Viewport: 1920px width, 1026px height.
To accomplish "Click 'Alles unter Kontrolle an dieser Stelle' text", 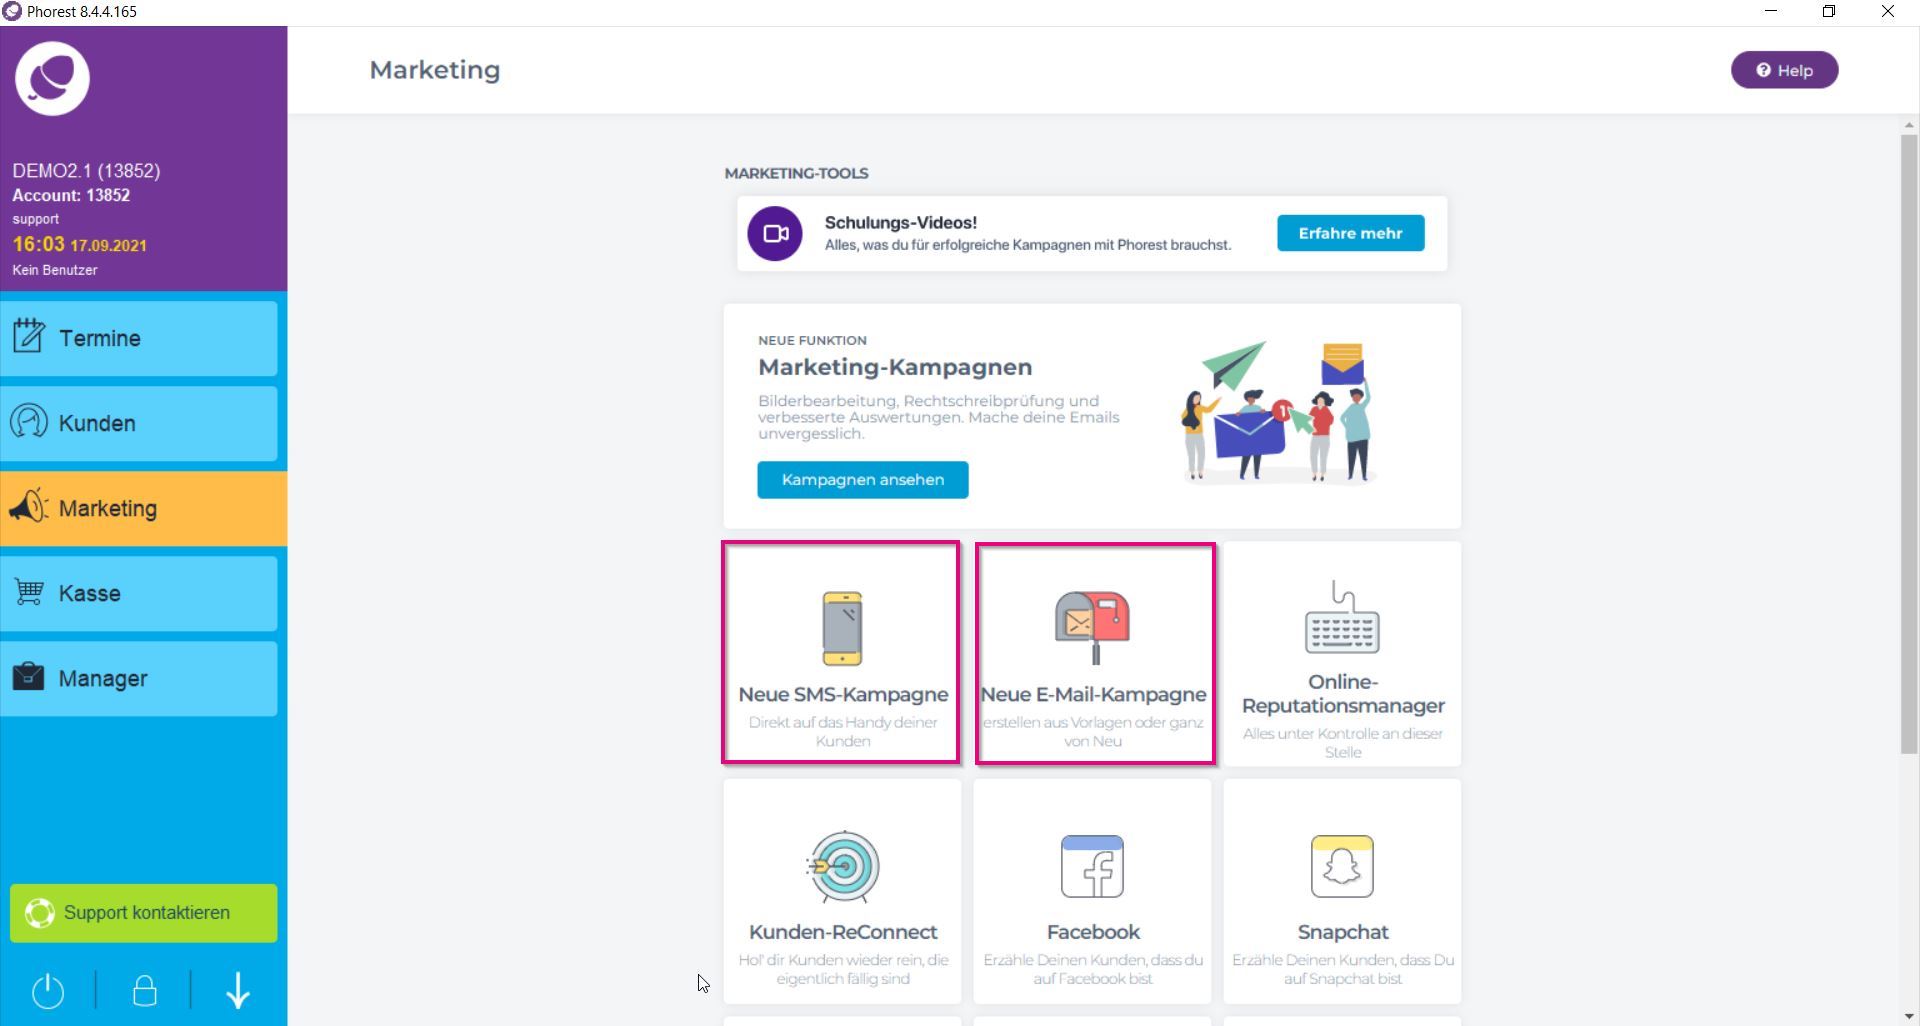I will pyautogui.click(x=1343, y=742).
